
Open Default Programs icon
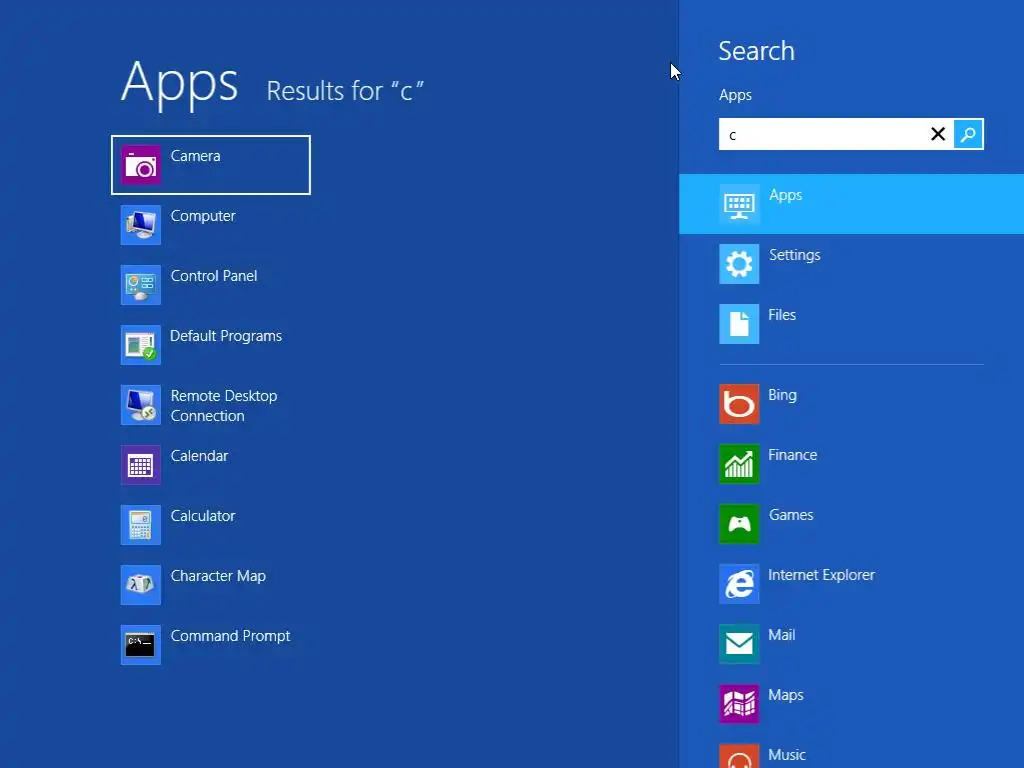tap(140, 345)
